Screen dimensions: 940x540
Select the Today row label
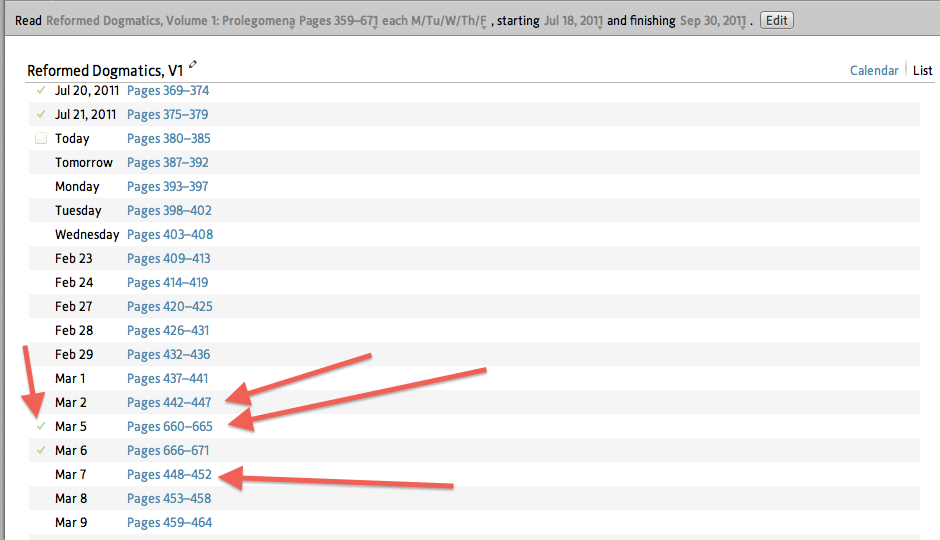(x=72, y=138)
